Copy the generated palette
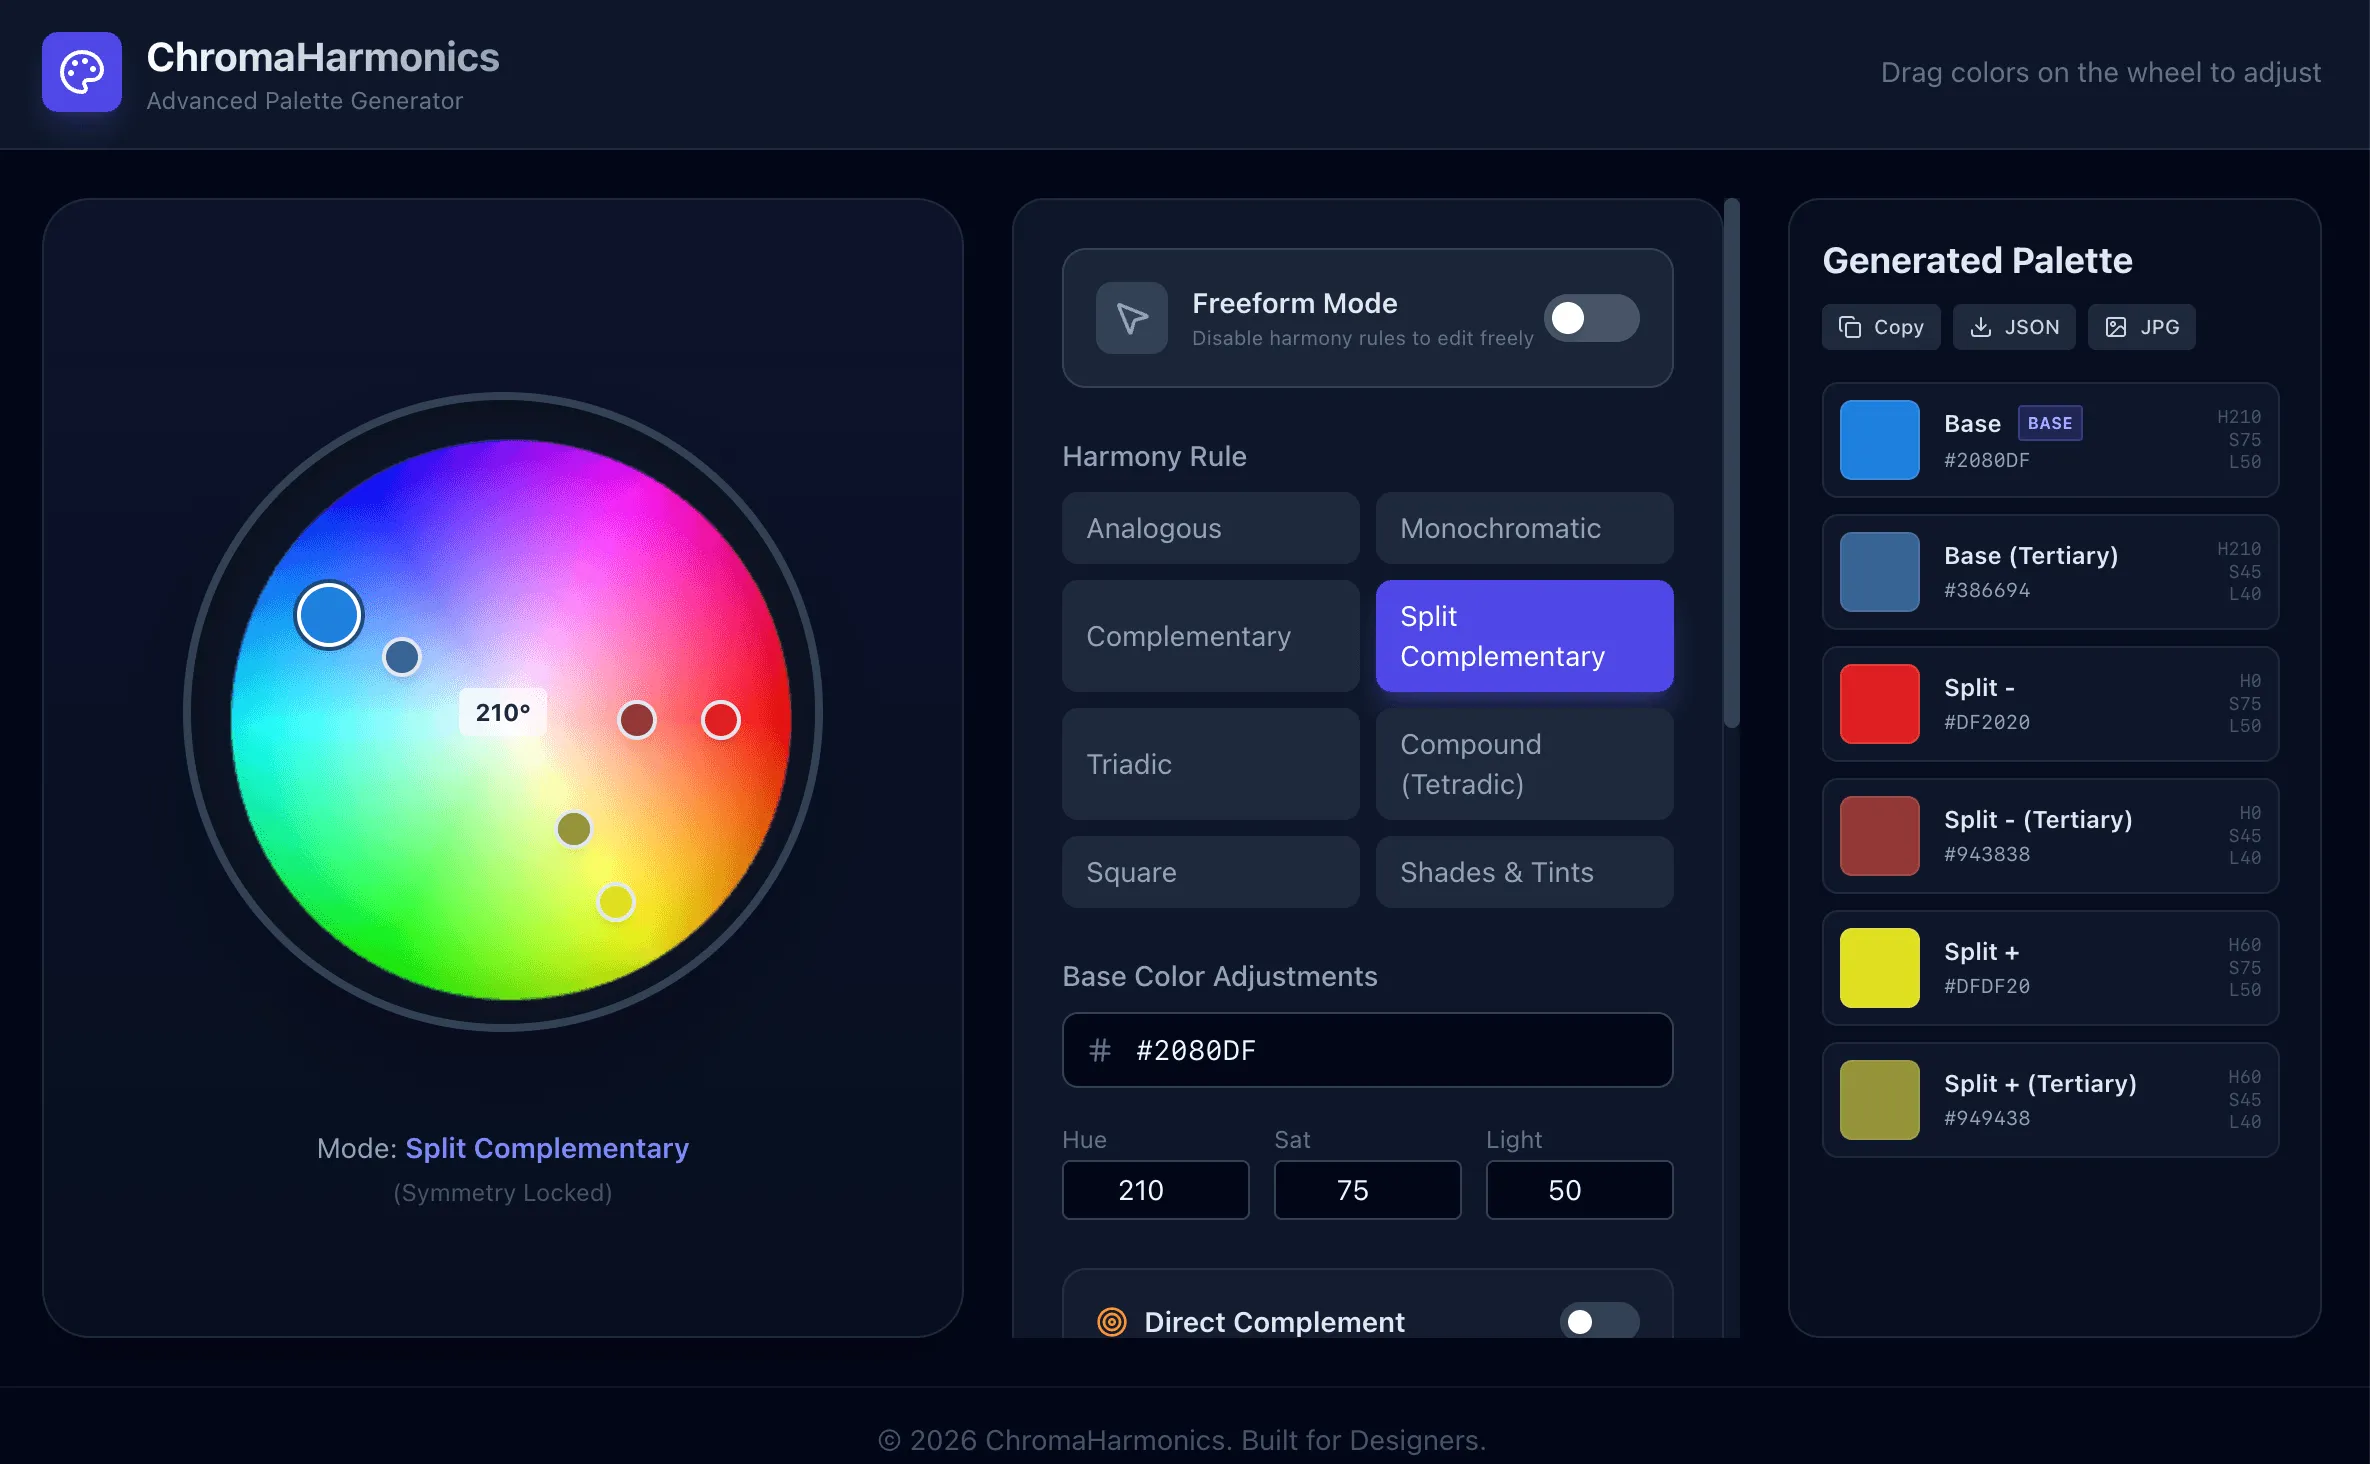Screen dimensions: 2370x1464 pos(1881,327)
